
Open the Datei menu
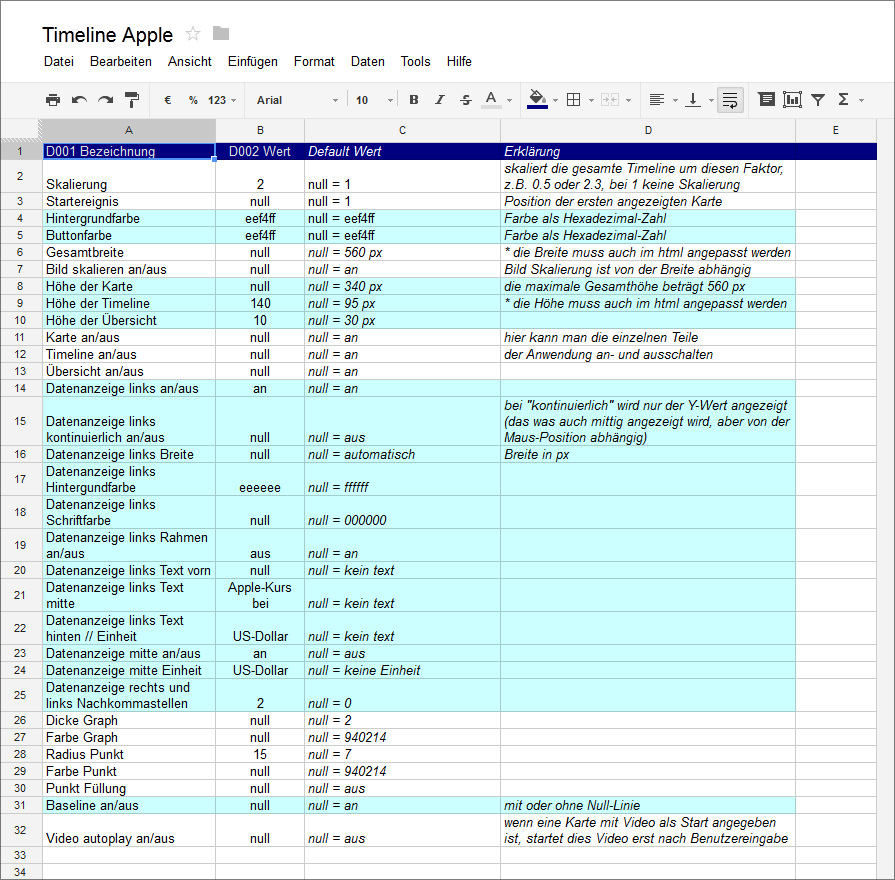[x=59, y=62]
